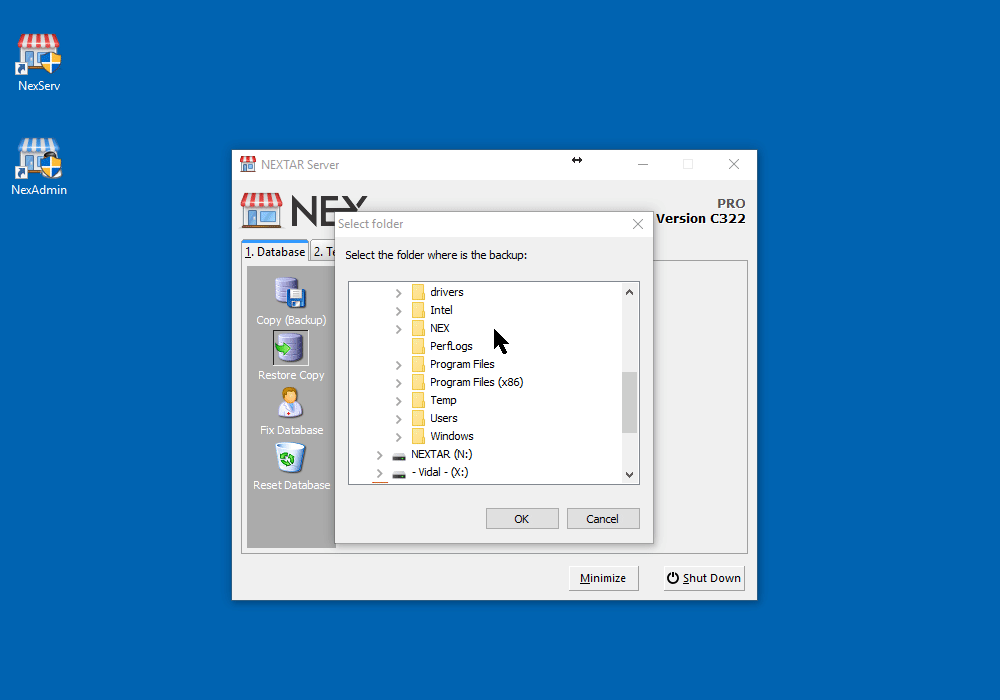Viewport: 1000px width, 700px height.
Task: Expand the Temp folder
Action: (399, 400)
